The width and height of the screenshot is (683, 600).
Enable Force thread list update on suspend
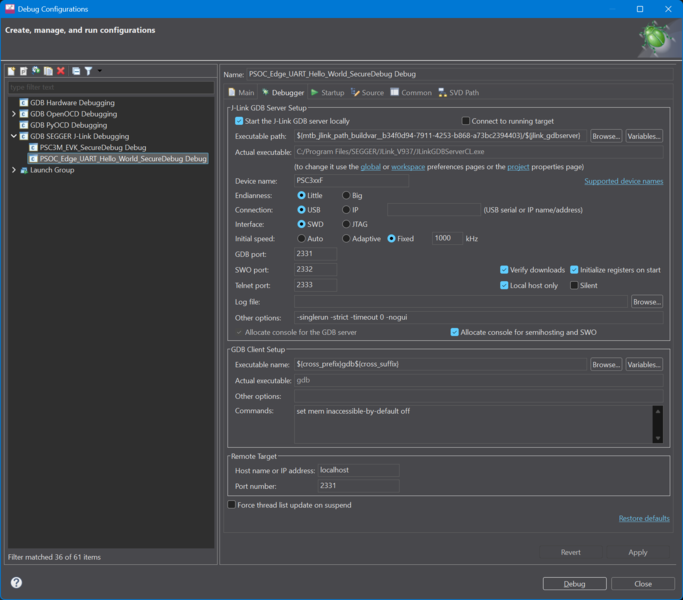(x=232, y=505)
